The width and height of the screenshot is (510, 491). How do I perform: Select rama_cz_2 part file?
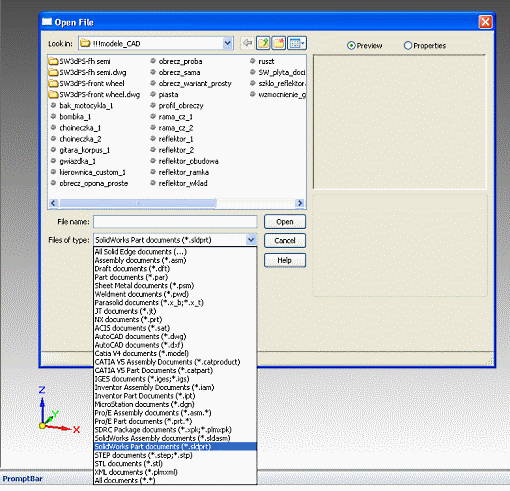coord(171,128)
